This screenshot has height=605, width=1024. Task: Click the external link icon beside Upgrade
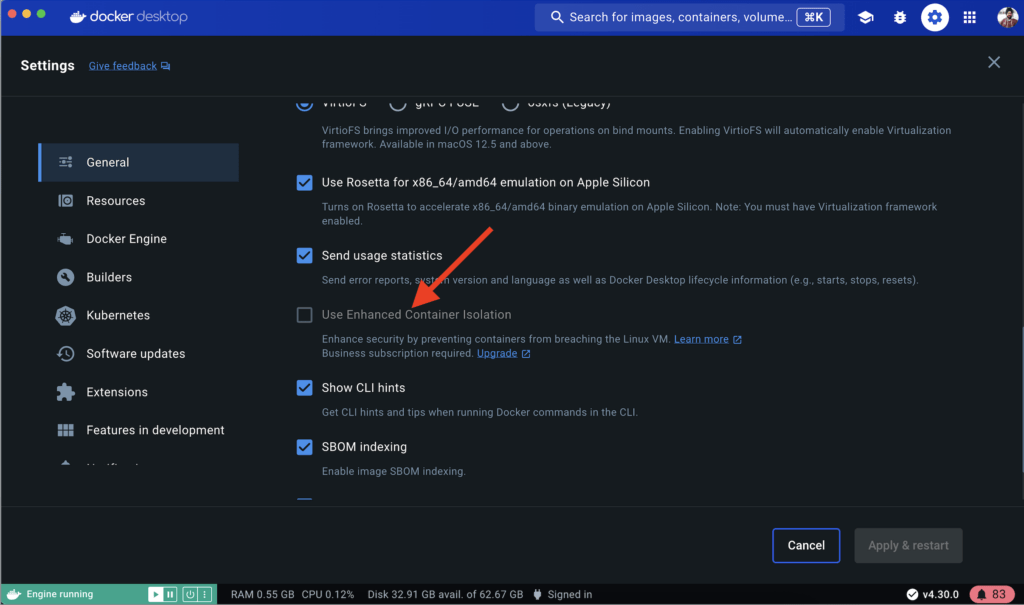tap(526, 354)
